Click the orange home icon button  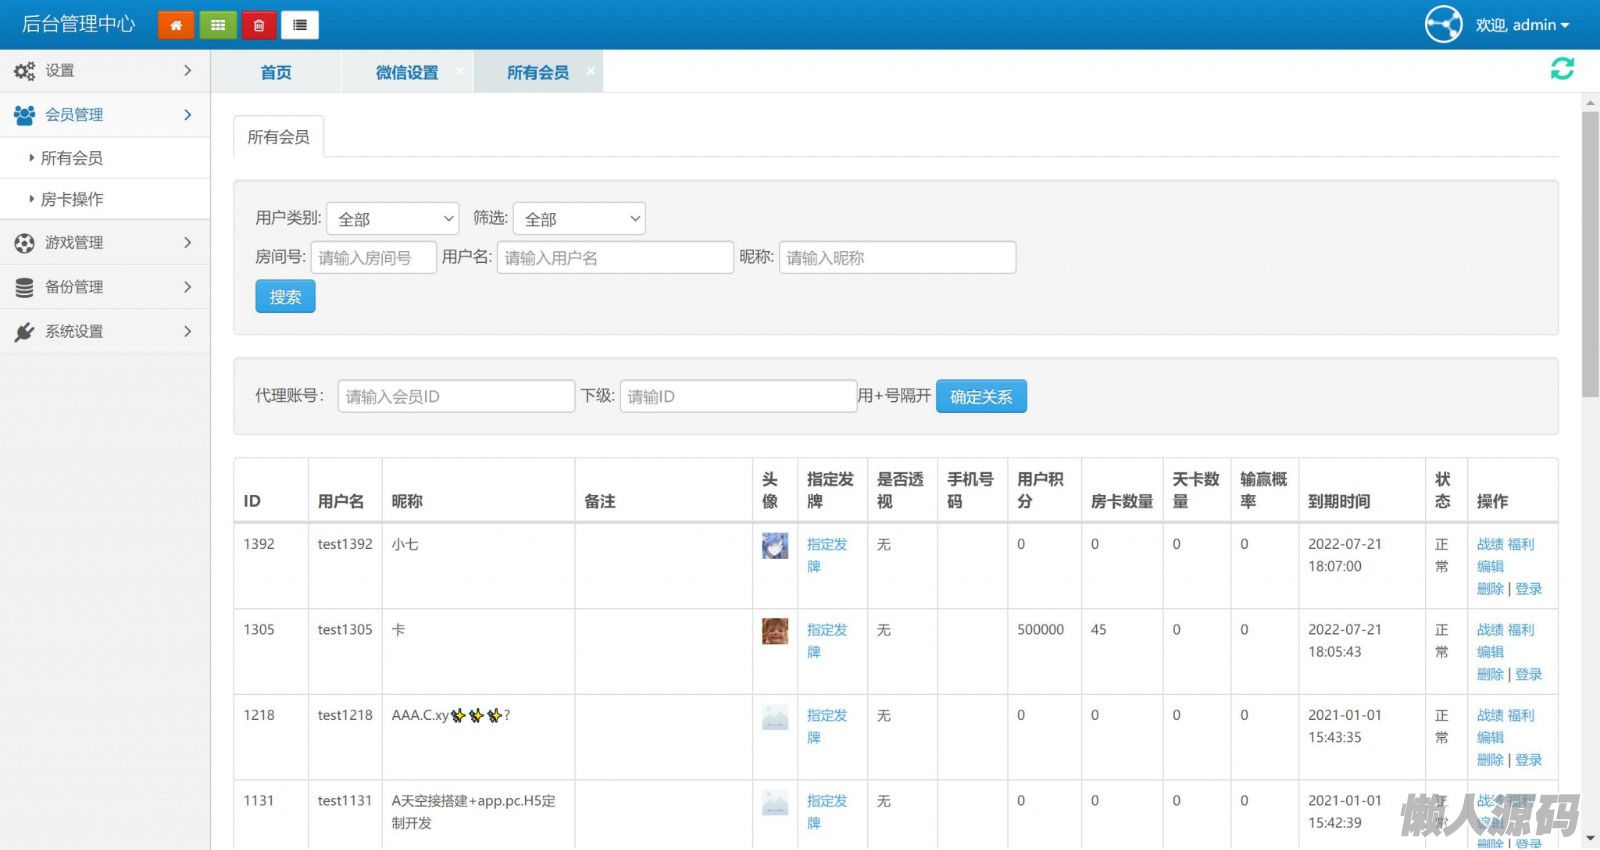(x=175, y=25)
